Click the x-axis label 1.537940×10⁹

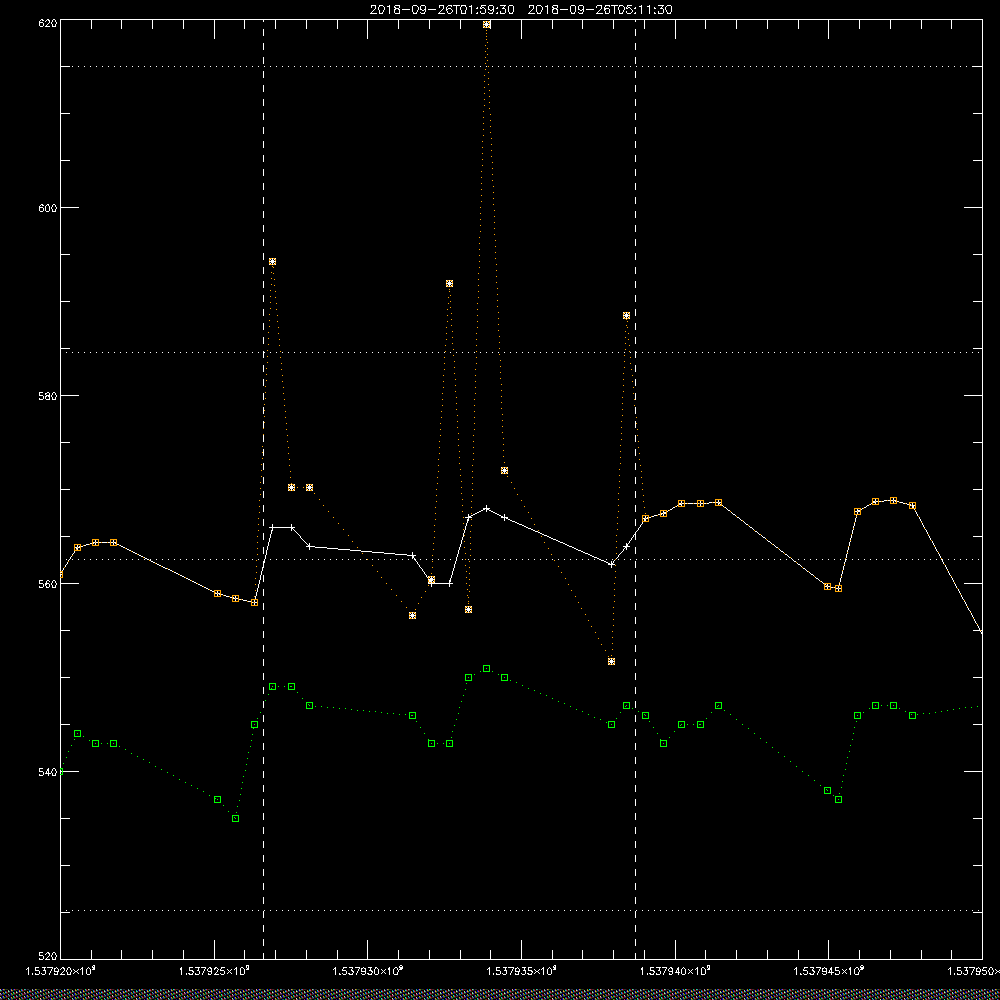point(675,971)
